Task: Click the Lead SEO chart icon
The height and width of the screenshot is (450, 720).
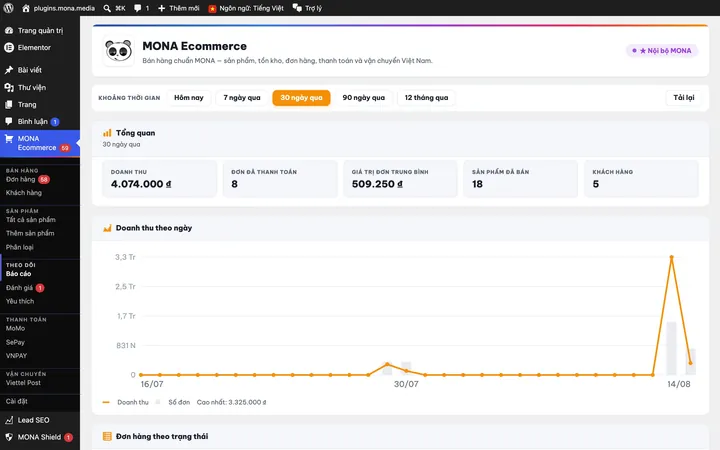Action: (x=9, y=420)
